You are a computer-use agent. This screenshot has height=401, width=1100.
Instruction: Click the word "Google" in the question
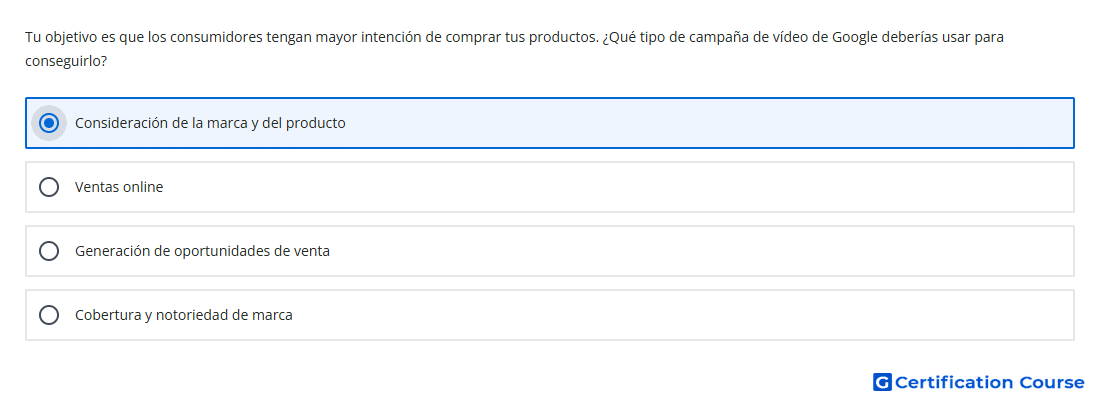[854, 37]
